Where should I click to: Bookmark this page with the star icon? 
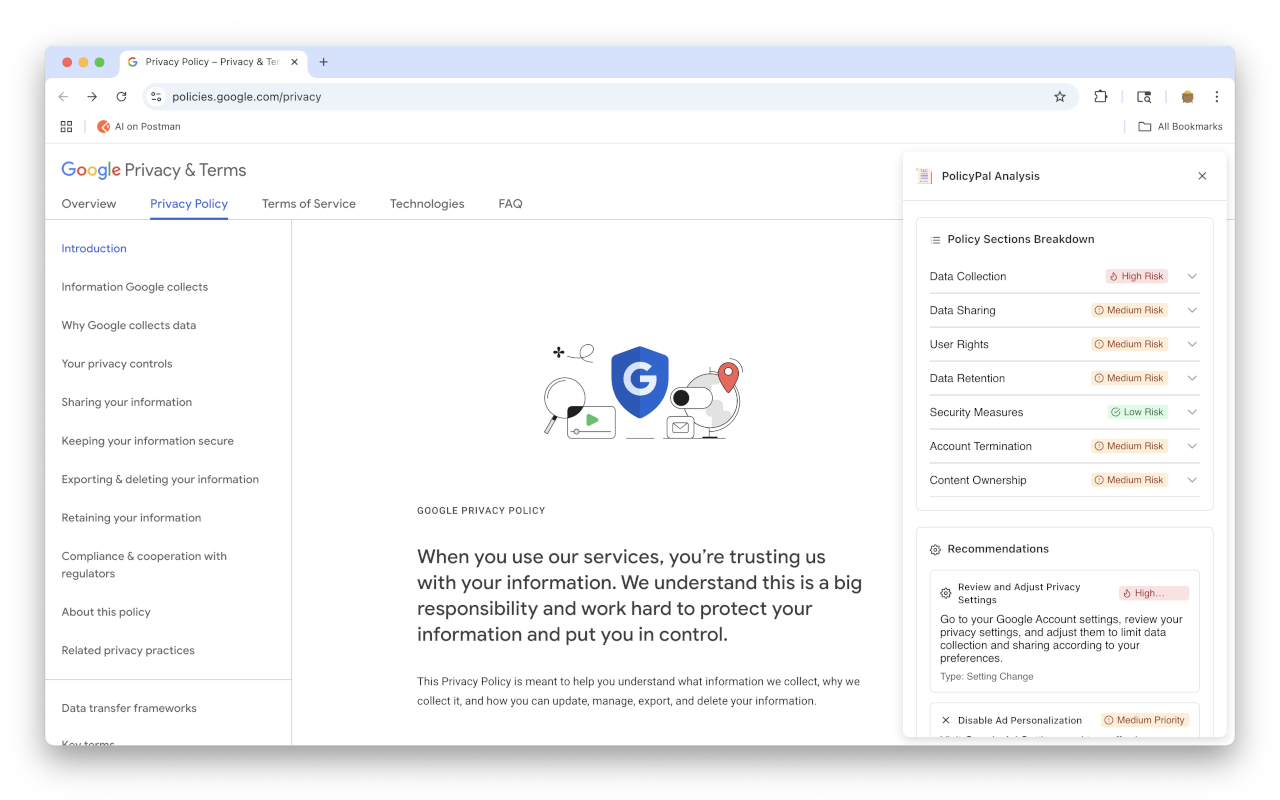(x=1060, y=97)
